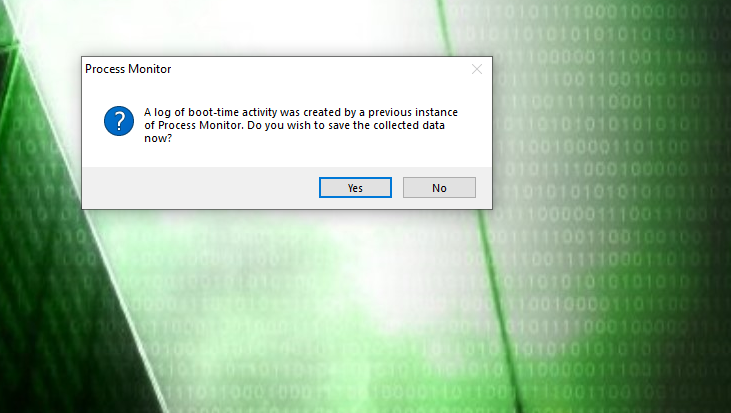Click the Process Monitor title text
The width and height of the screenshot is (731, 413).
[x=128, y=69]
